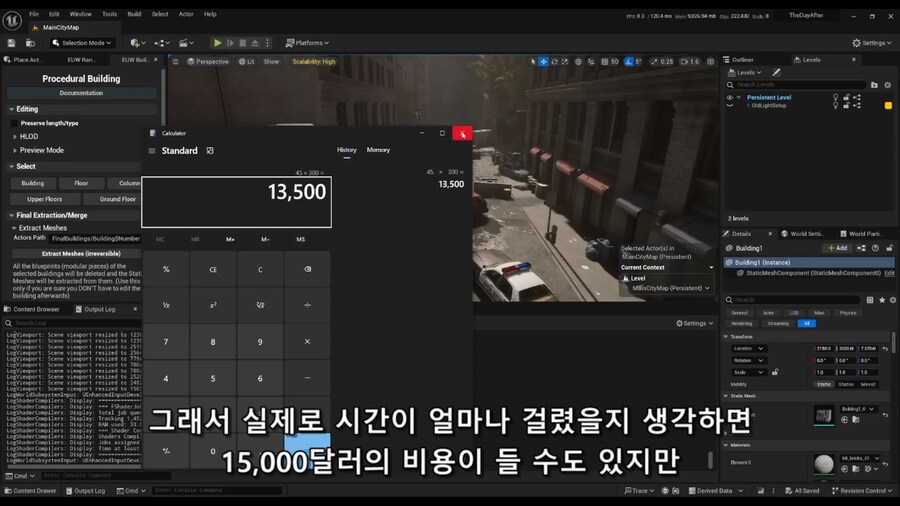The height and width of the screenshot is (506, 900).
Task: Toggle lighting bulb icon on OldLightSetup row
Action: (x=836, y=106)
